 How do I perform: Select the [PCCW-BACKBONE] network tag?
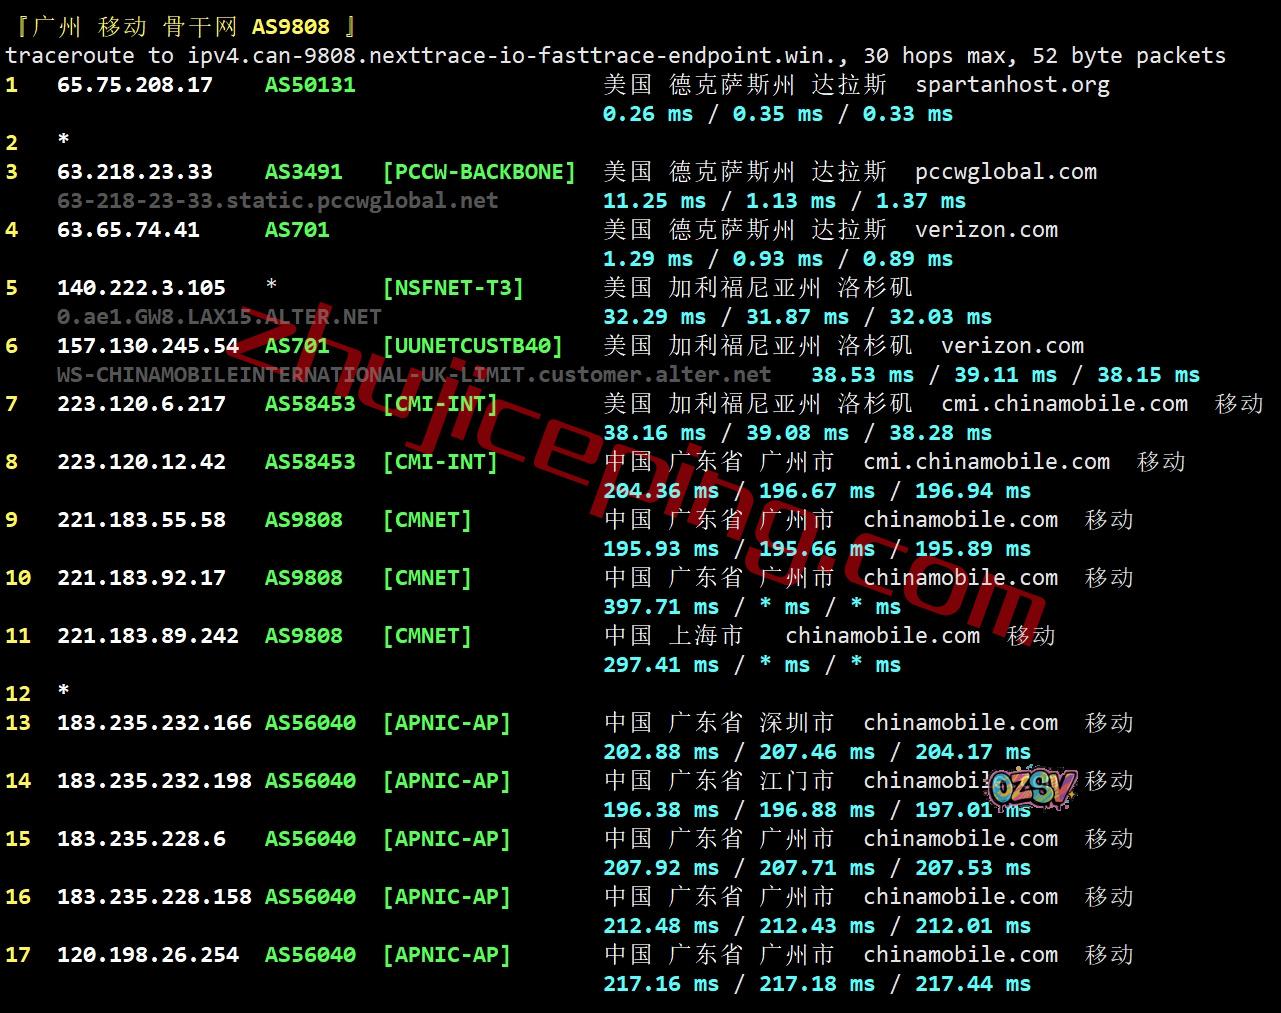coord(479,172)
